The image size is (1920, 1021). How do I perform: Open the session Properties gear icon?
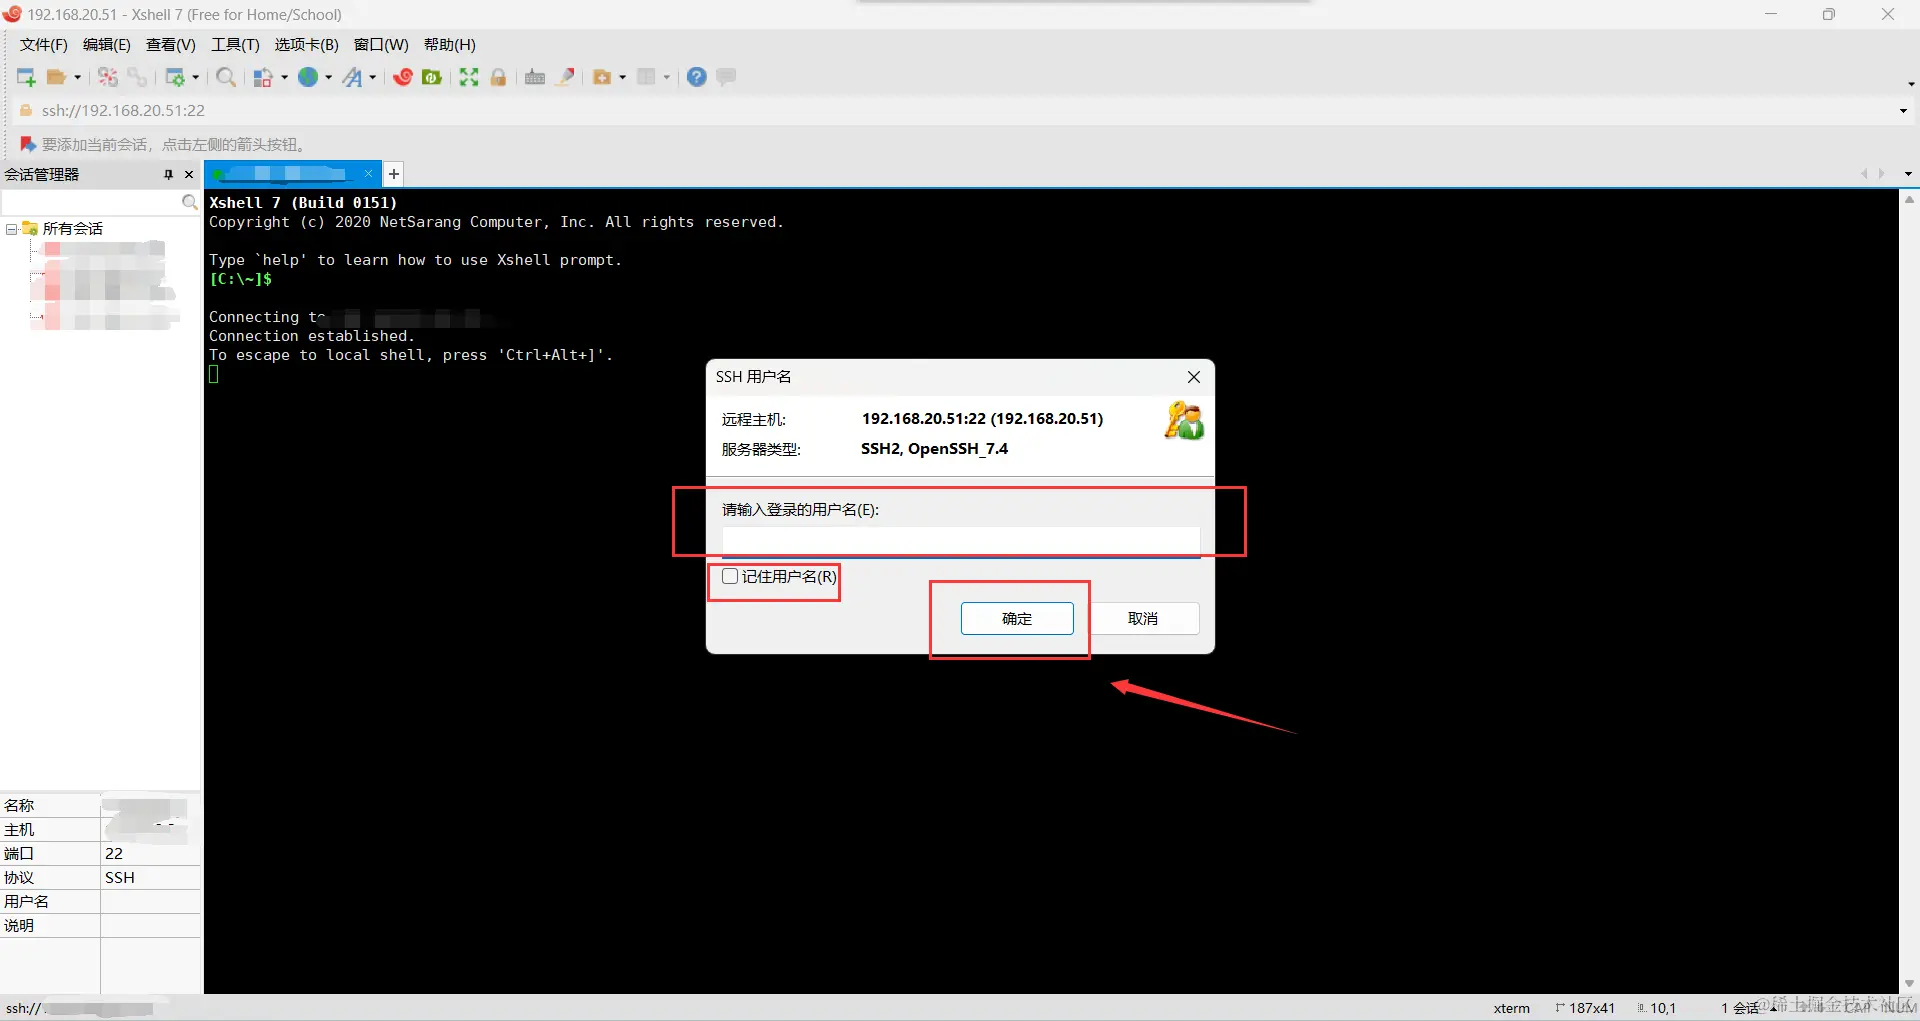pos(175,77)
